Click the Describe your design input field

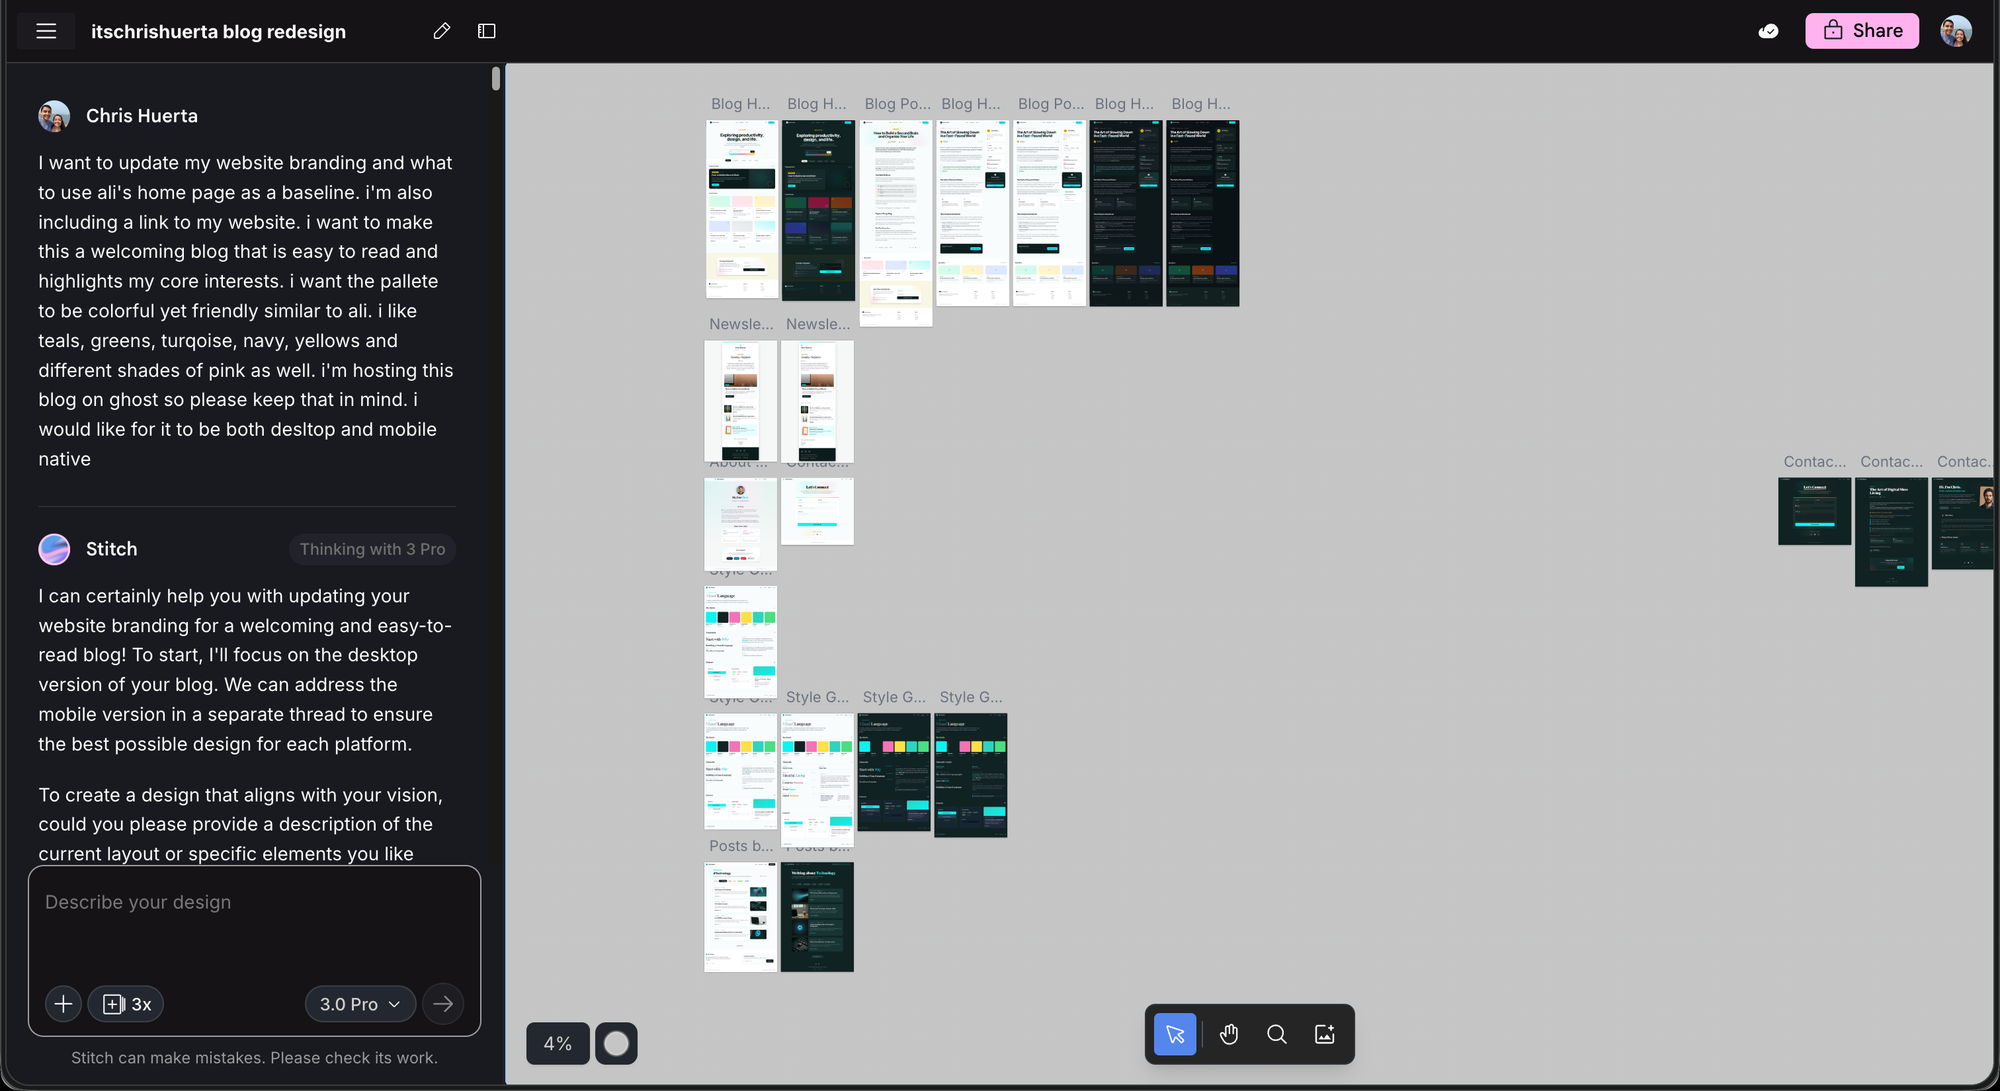click(254, 925)
